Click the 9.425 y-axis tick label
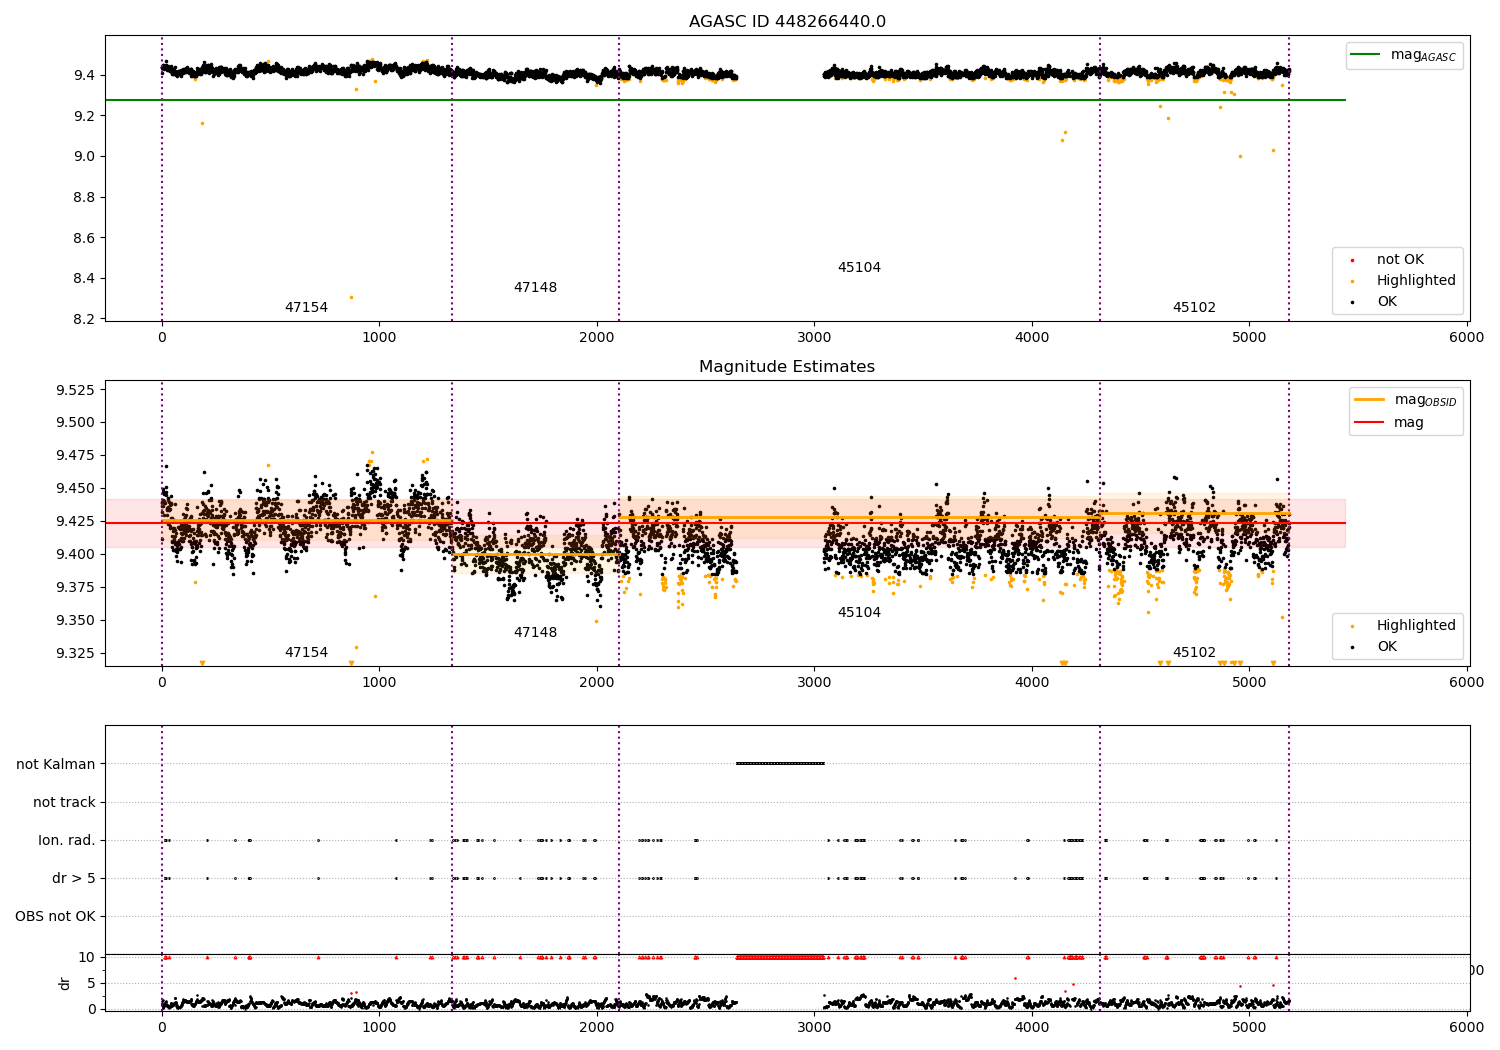This screenshot has width=1500, height=1050. tap(76, 522)
